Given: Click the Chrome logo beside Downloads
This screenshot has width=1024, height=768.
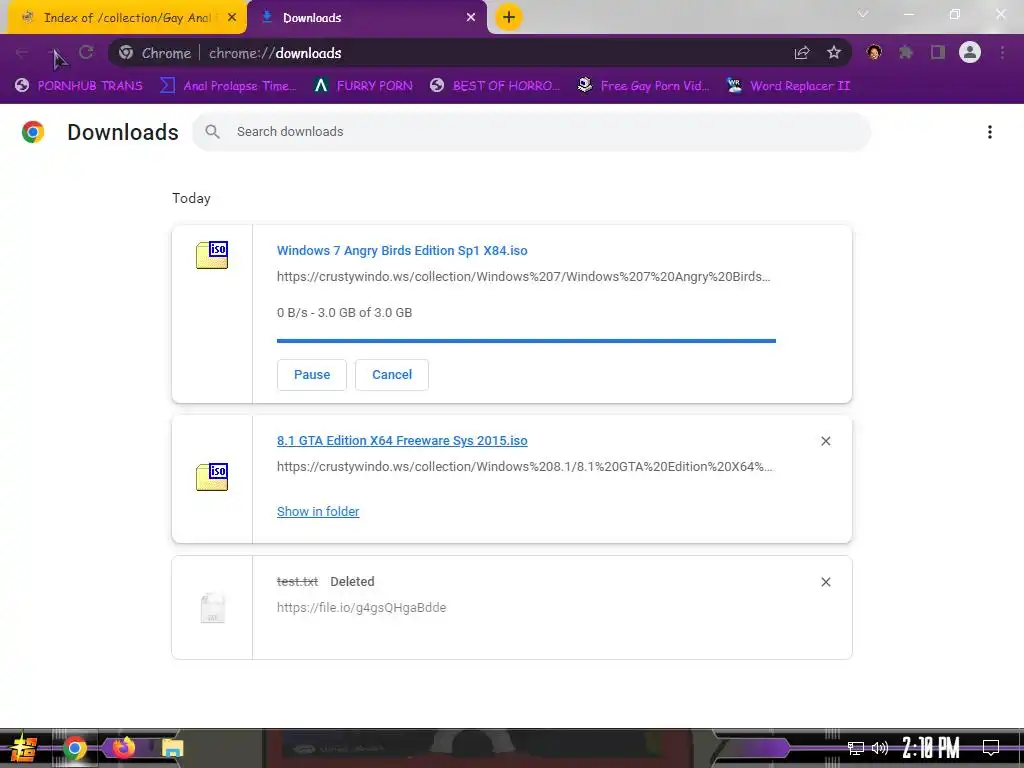Looking at the screenshot, I should 33,132.
